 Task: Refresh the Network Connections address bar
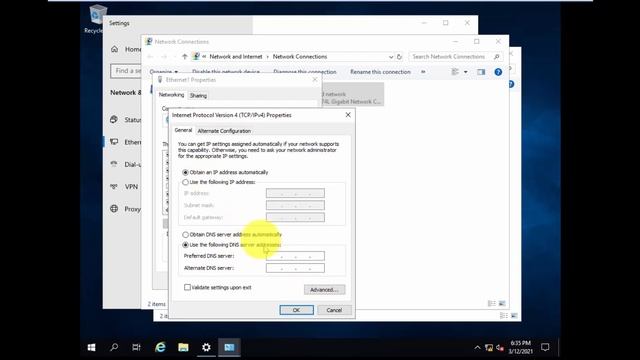(400, 57)
